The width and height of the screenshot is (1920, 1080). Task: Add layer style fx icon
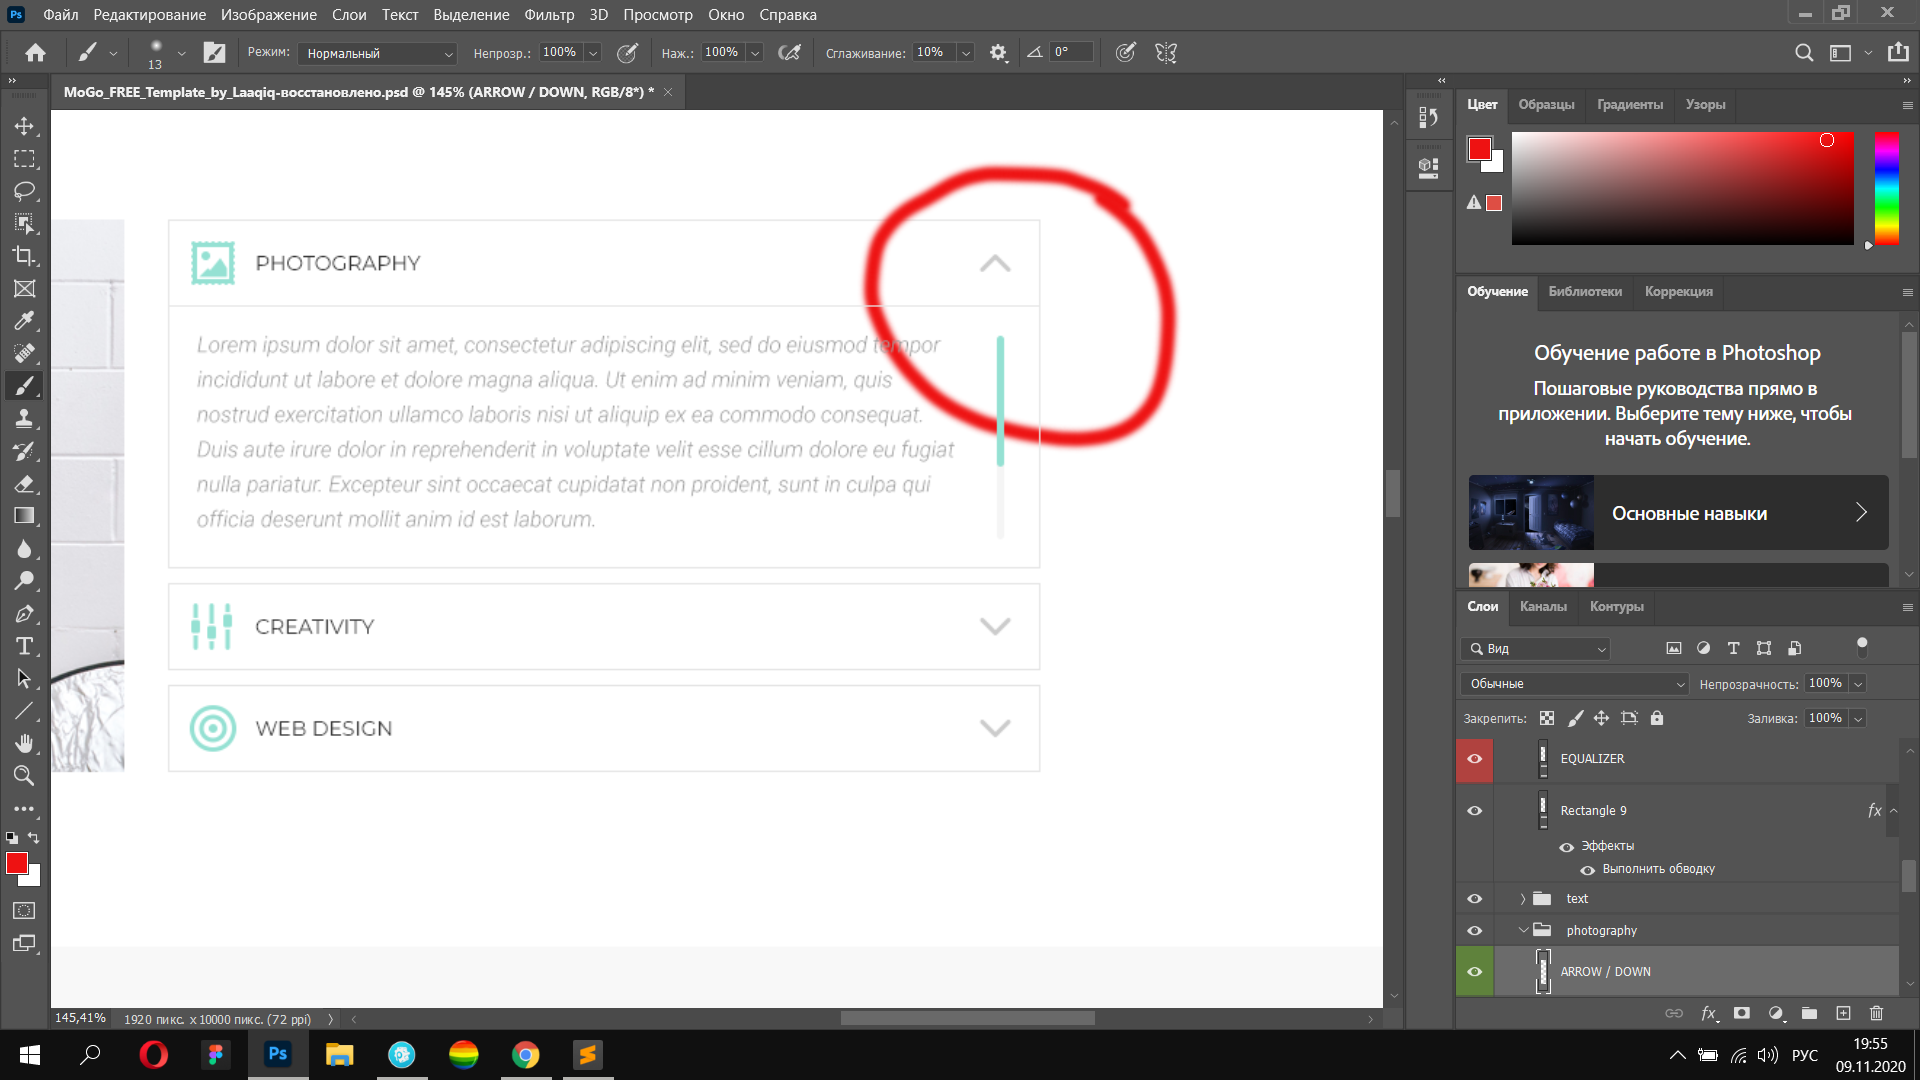(x=1709, y=1013)
